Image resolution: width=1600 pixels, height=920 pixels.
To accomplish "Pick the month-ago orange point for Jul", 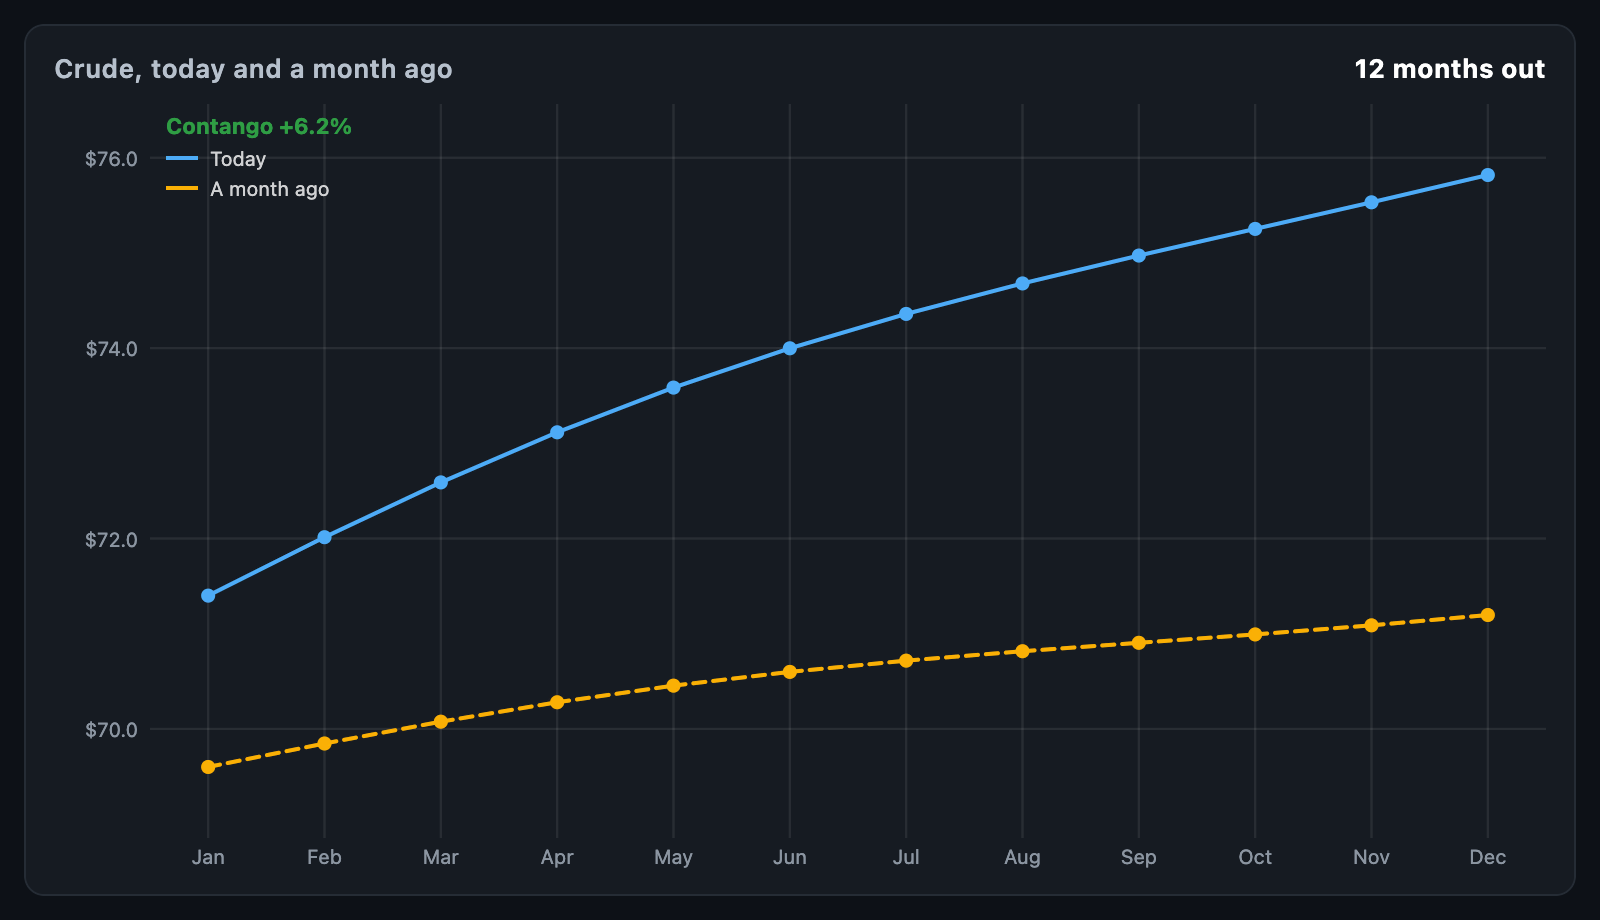I will click(906, 660).
